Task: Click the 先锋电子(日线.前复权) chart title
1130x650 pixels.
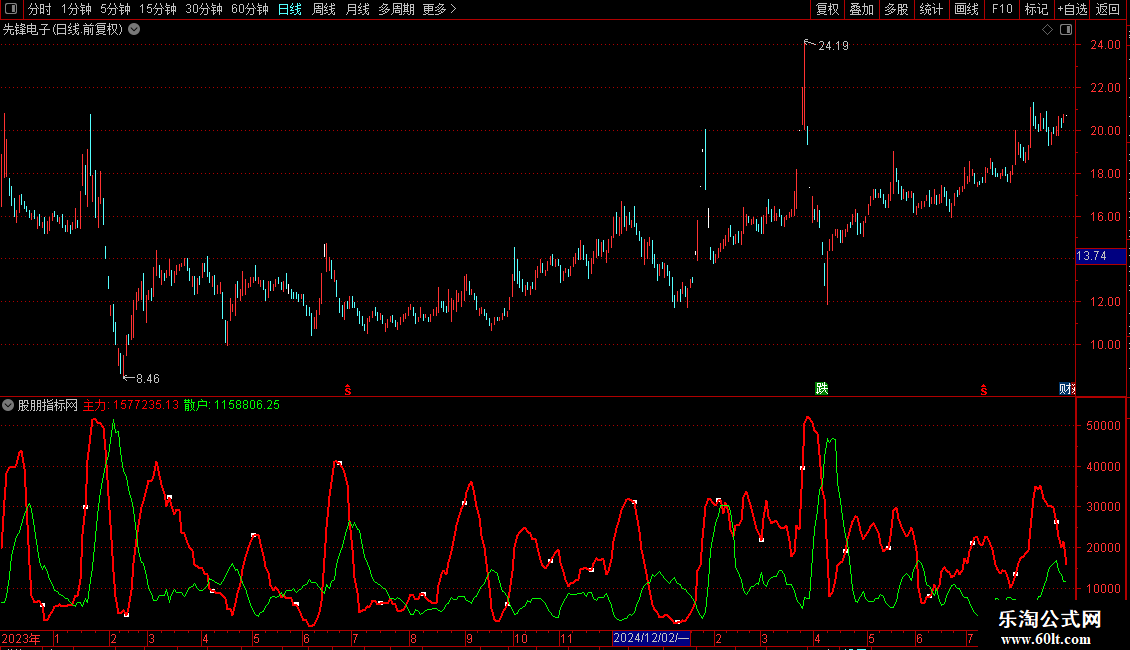Action: [63, 30]
